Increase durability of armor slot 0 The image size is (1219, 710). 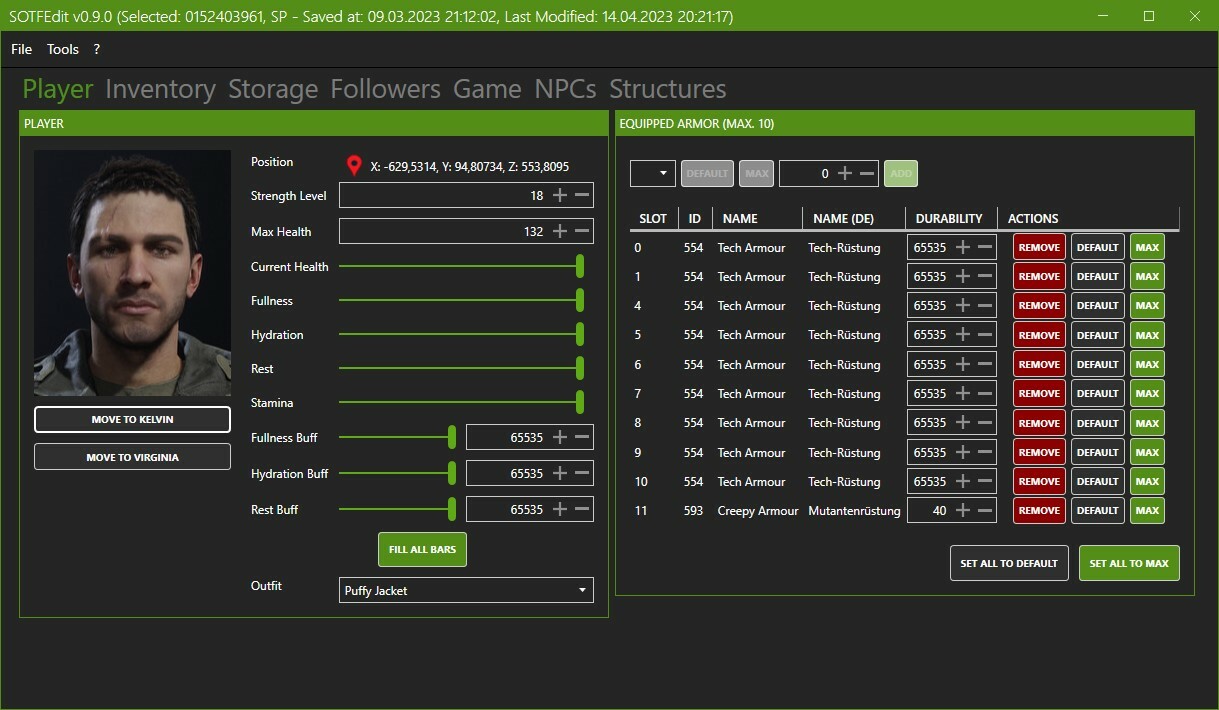963,247
